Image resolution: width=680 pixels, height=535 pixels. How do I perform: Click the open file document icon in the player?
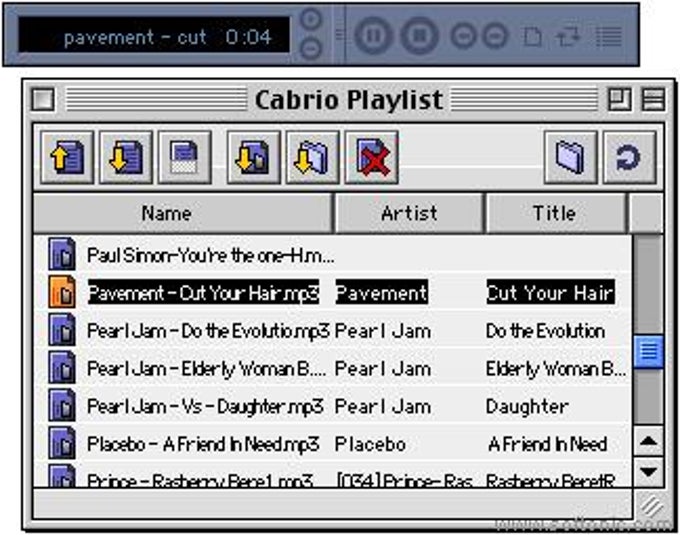[532, 36]
